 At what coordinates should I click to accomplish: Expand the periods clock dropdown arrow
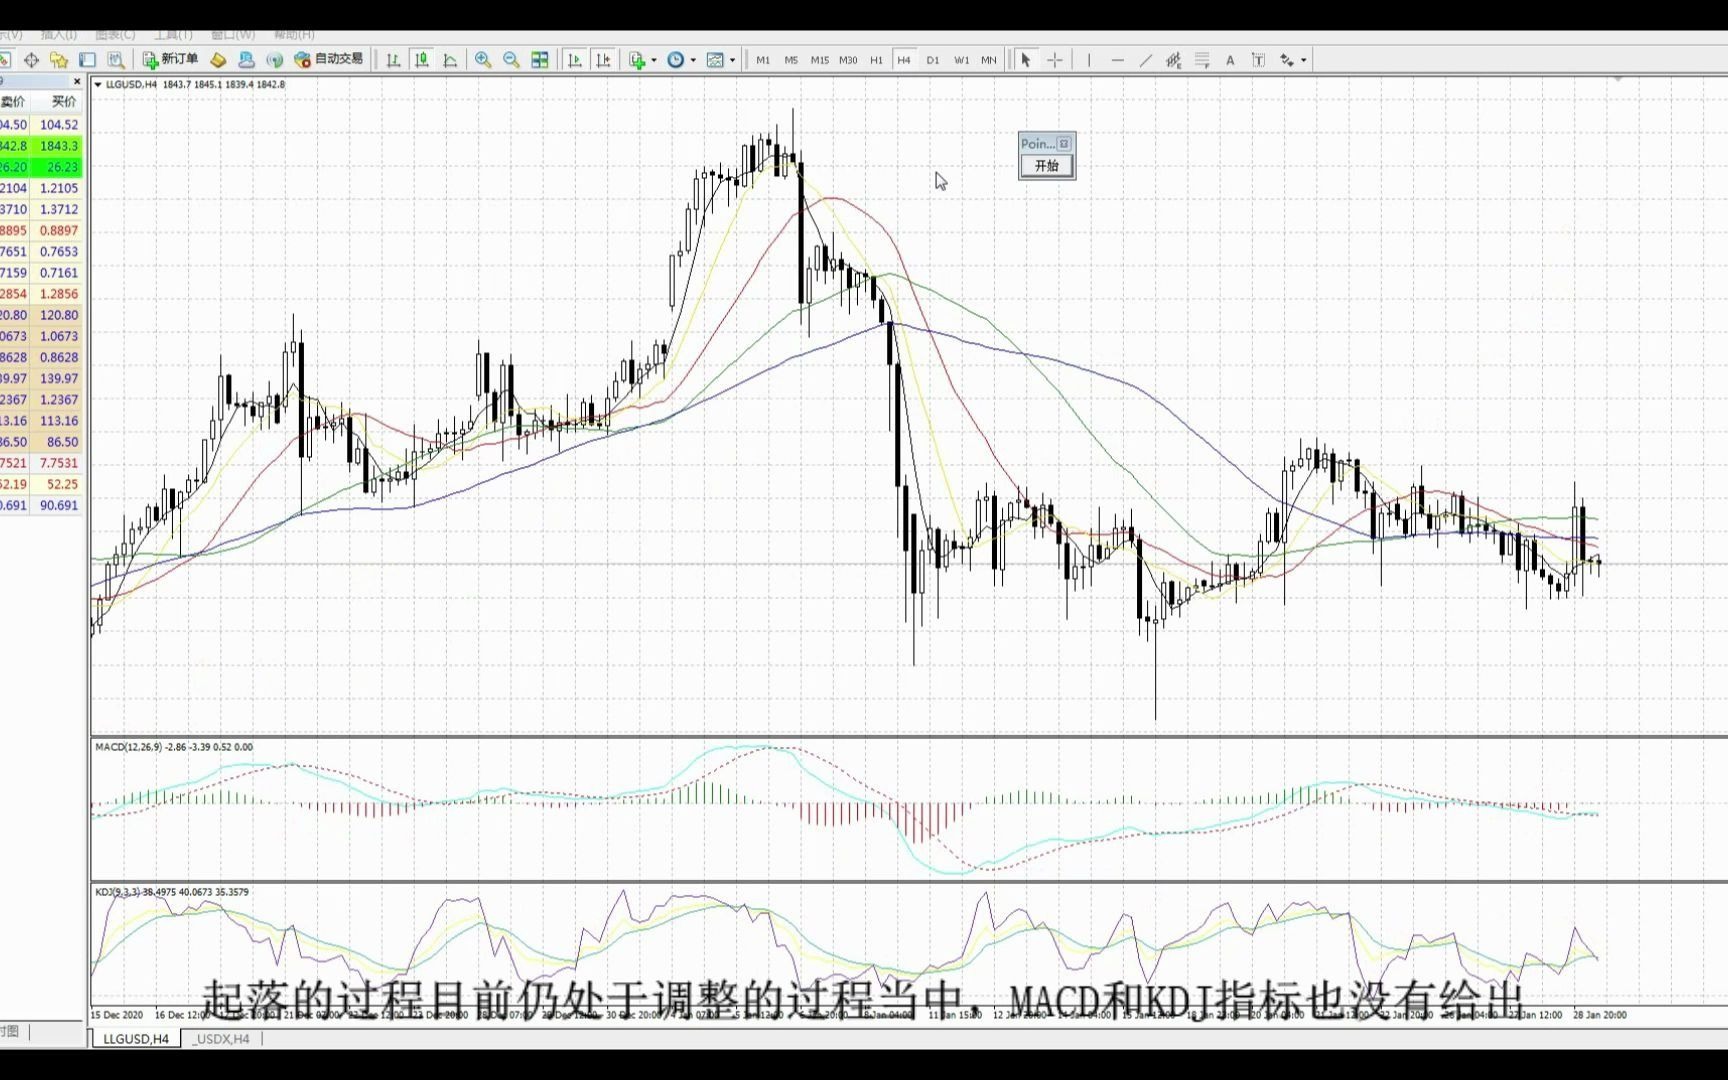click(693, 60)
